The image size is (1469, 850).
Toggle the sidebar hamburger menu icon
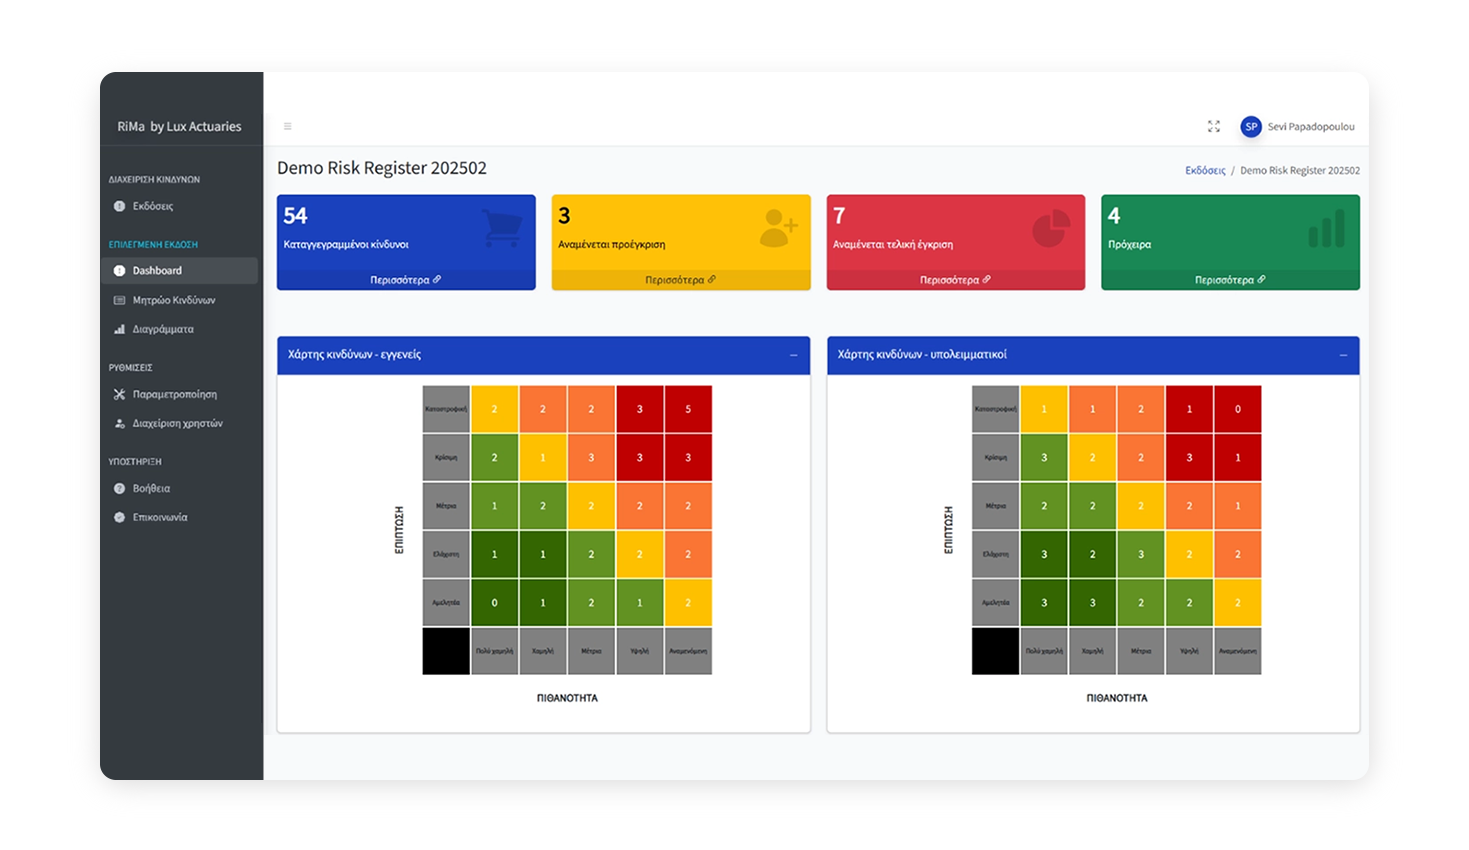click(x=287, y=127)
